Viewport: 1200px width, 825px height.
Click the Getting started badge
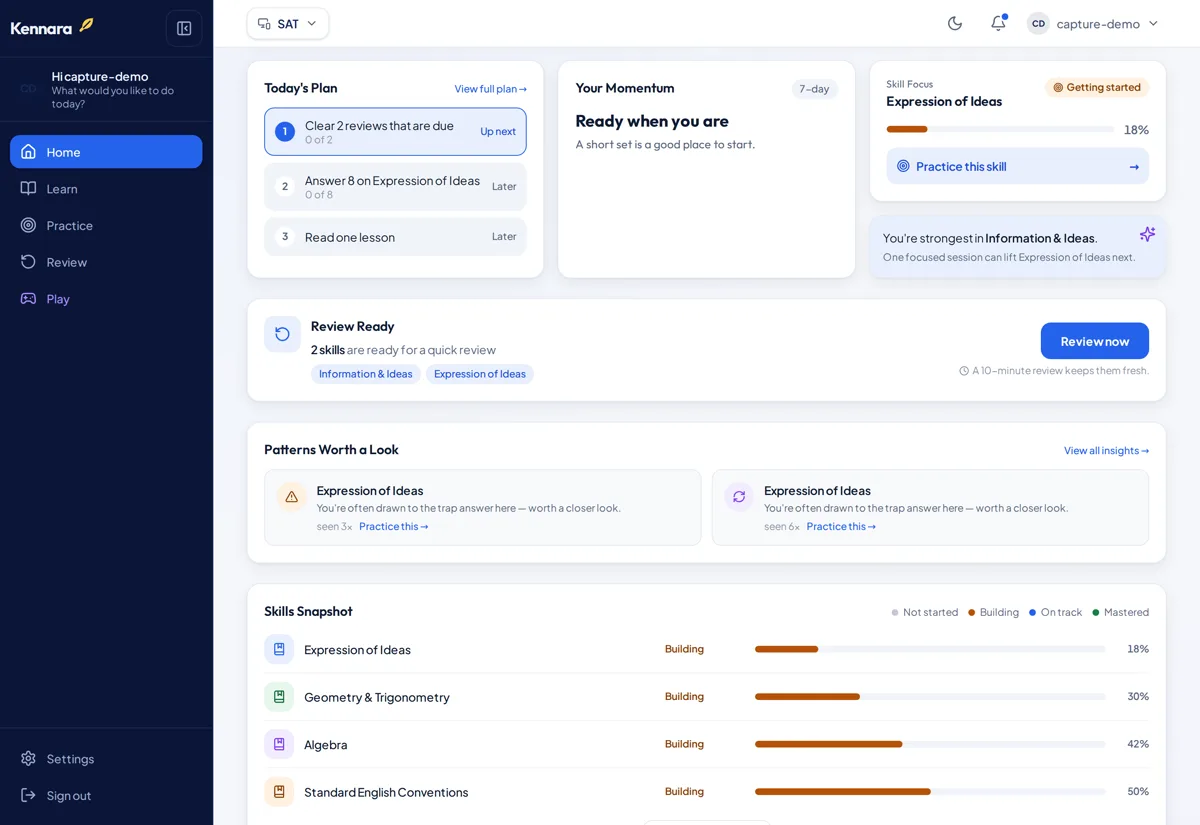coord(1097,88)
